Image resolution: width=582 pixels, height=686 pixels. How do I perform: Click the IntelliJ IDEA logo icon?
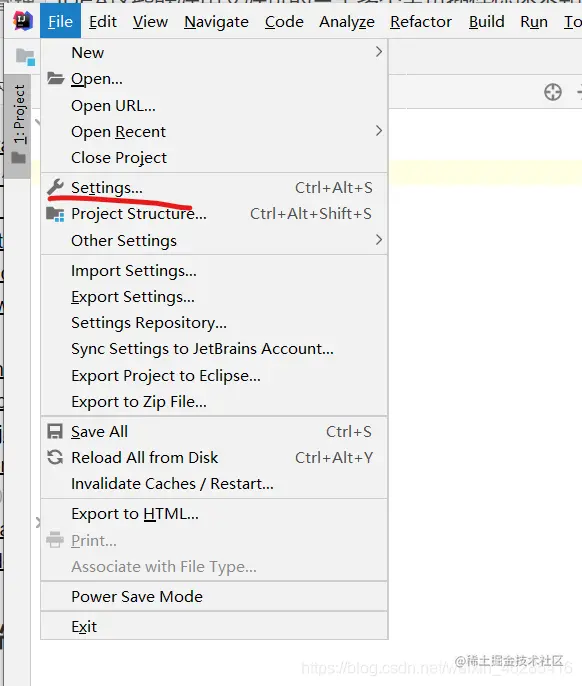click(23, 21)
